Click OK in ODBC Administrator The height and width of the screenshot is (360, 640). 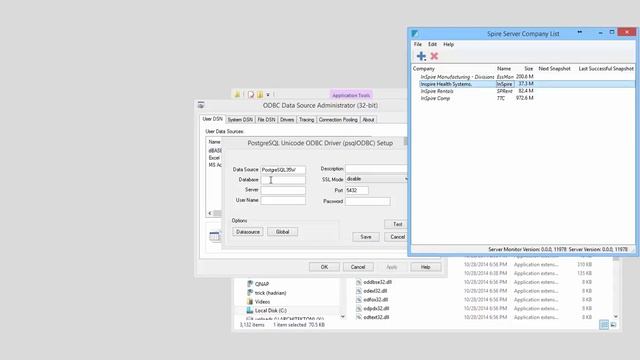coord(324,267)
